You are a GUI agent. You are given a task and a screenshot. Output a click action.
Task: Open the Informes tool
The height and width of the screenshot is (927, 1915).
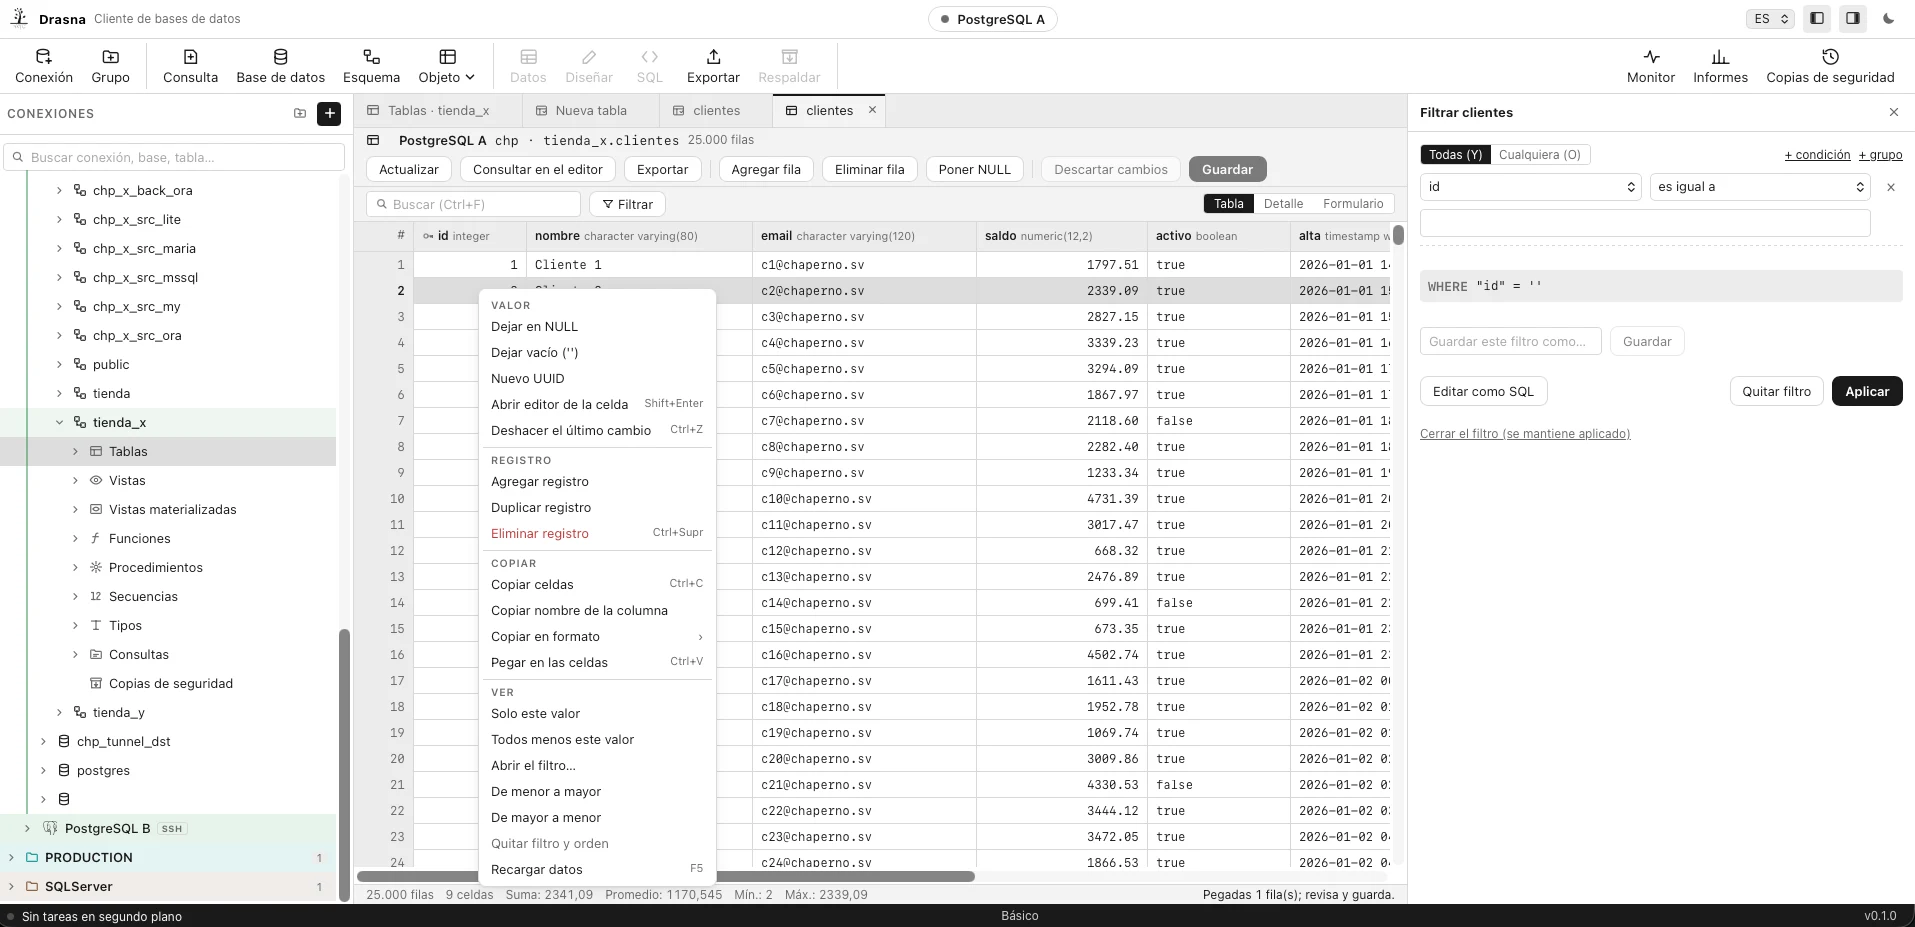(x=1720, y=66)
